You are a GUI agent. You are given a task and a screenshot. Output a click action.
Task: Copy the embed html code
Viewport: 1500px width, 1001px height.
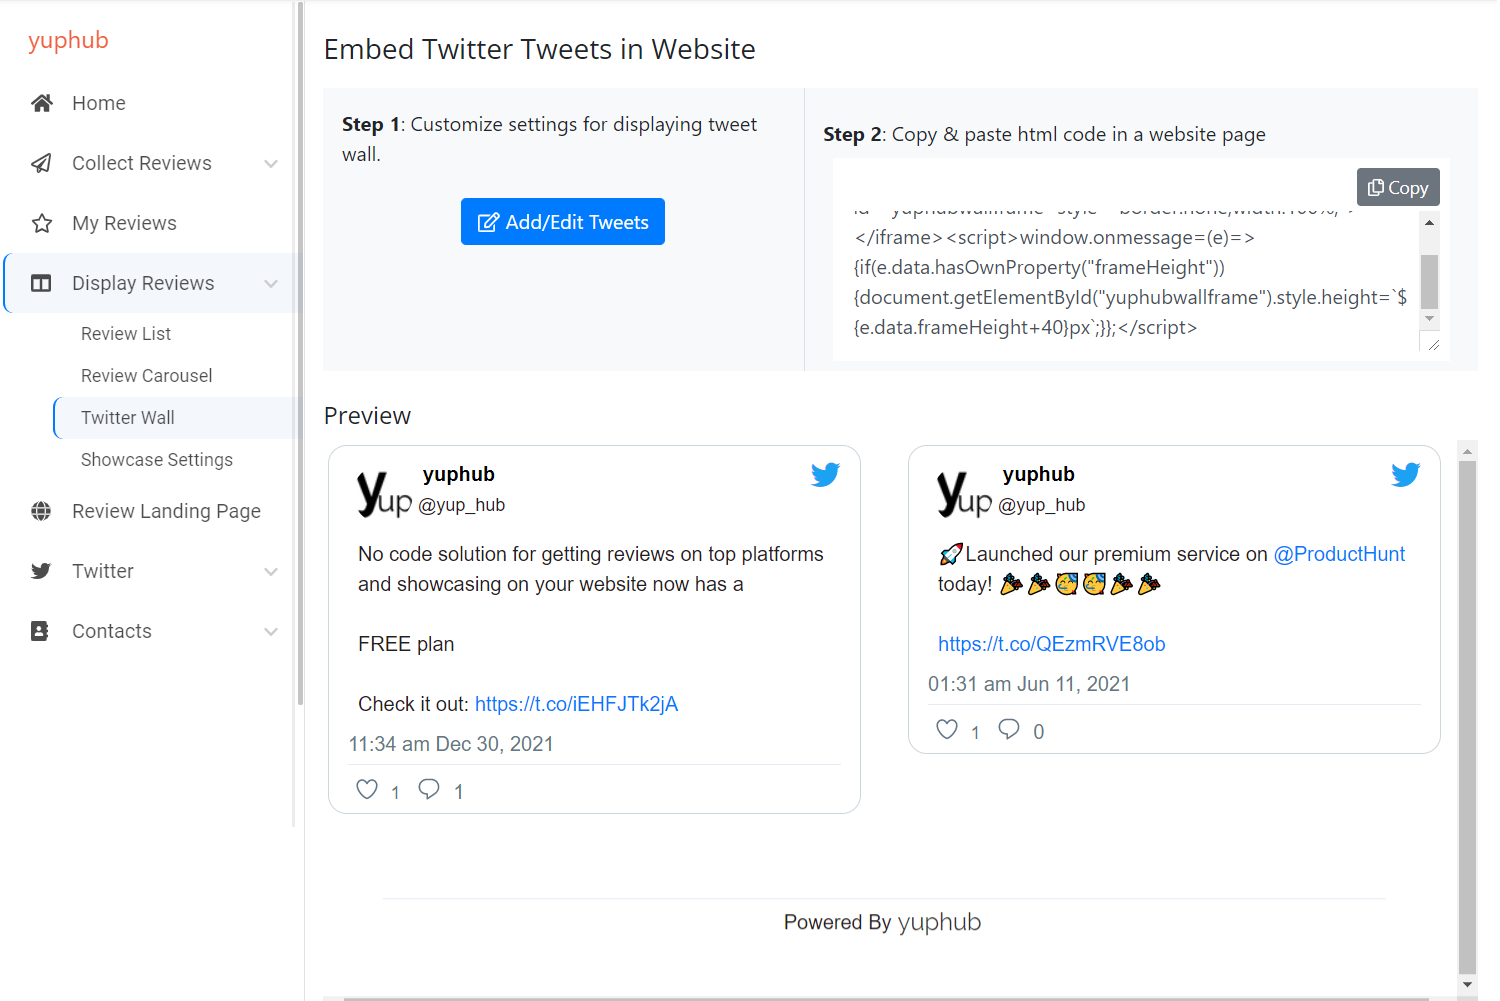click(1398, 187)
